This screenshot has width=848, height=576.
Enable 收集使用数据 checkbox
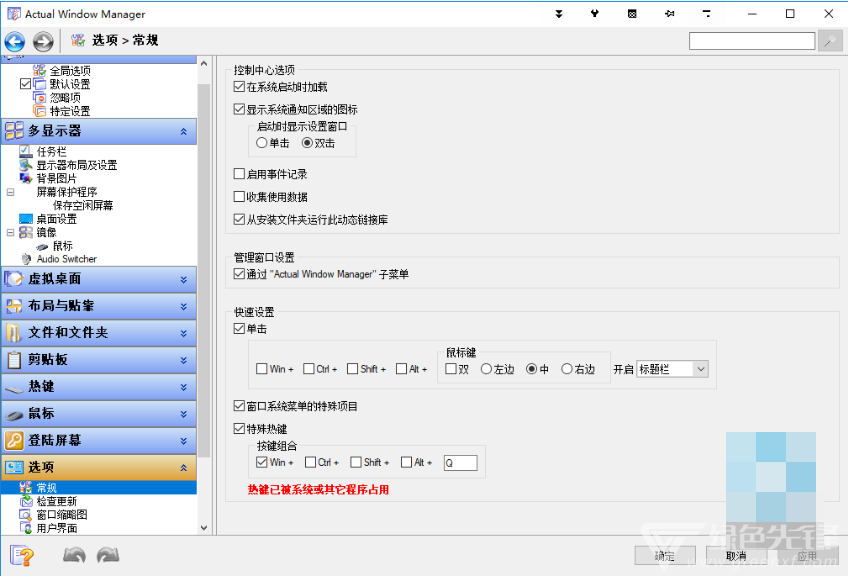239,196
